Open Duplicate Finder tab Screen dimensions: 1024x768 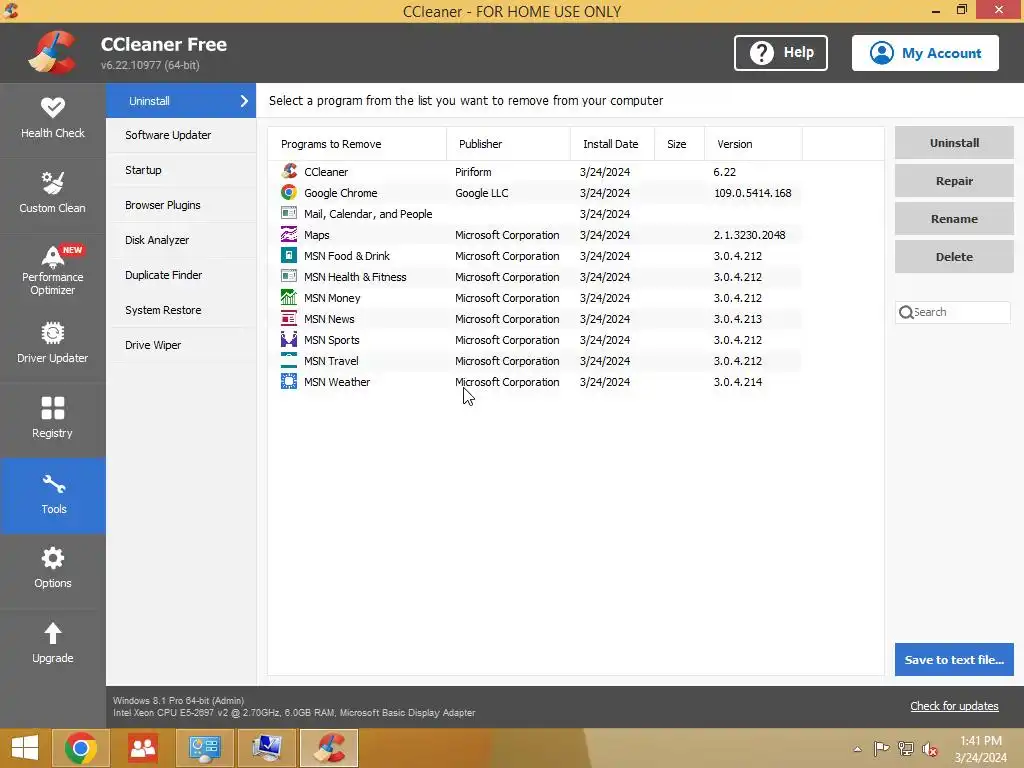(x=181, y=275)
